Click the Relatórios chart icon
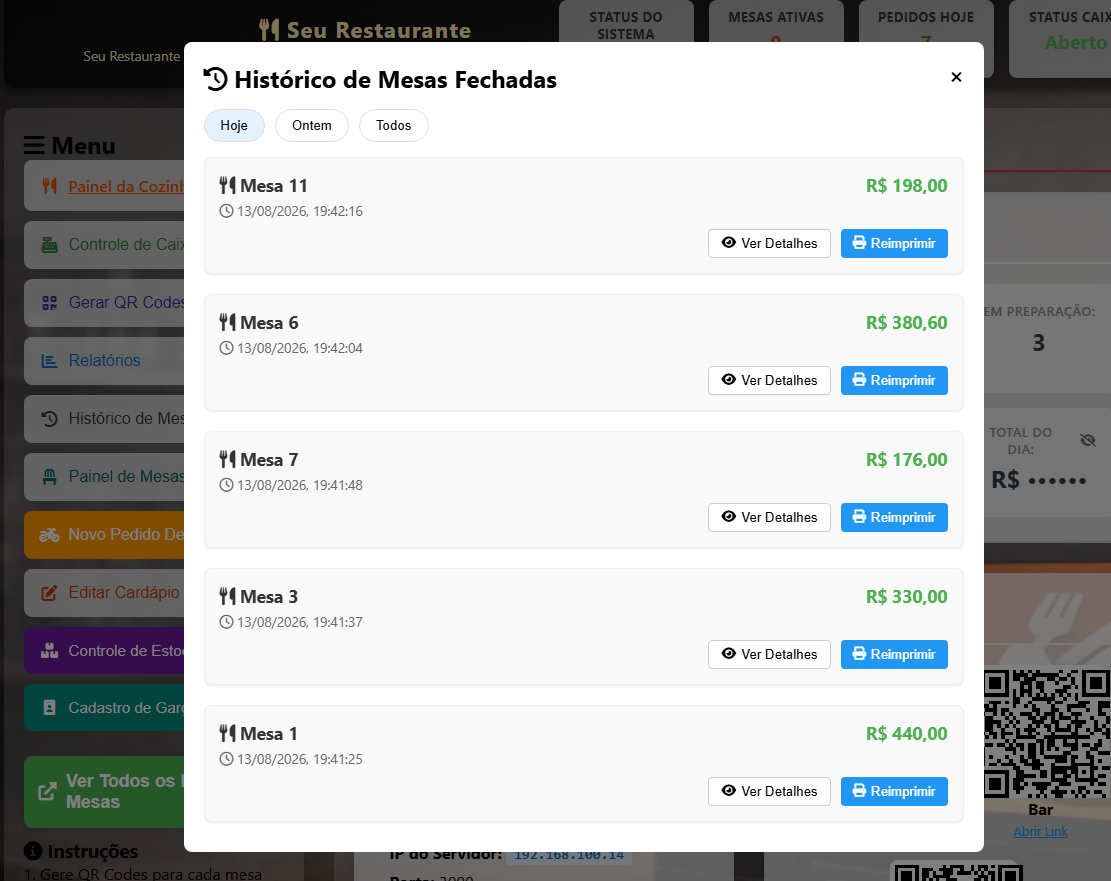The width and height of the screenshot is (1111, 881). pyautogui.click(x=49, y=361)
